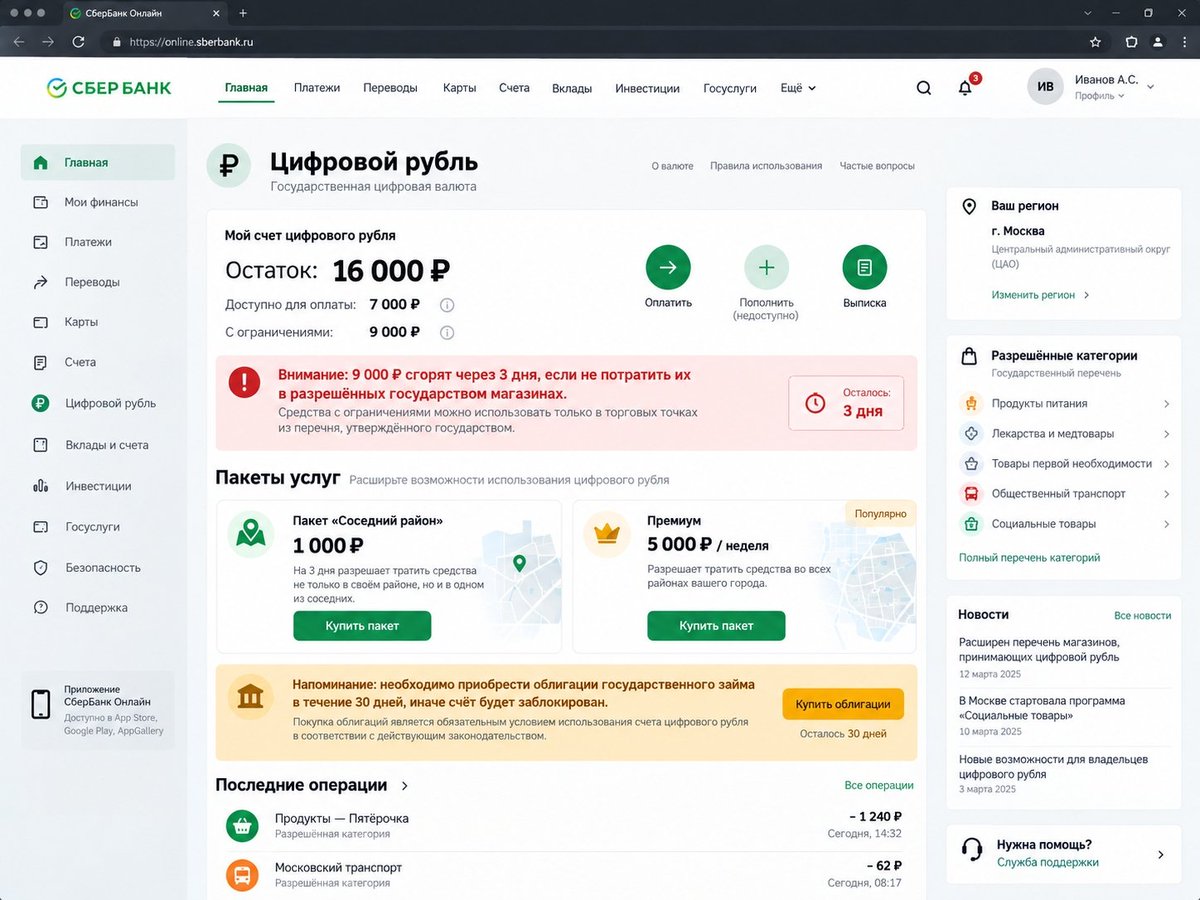The image size is (1200, 900).
Task: Expand the Общественный транспорт chevron
Action: pyautogui.click(x=1167, y=494)
